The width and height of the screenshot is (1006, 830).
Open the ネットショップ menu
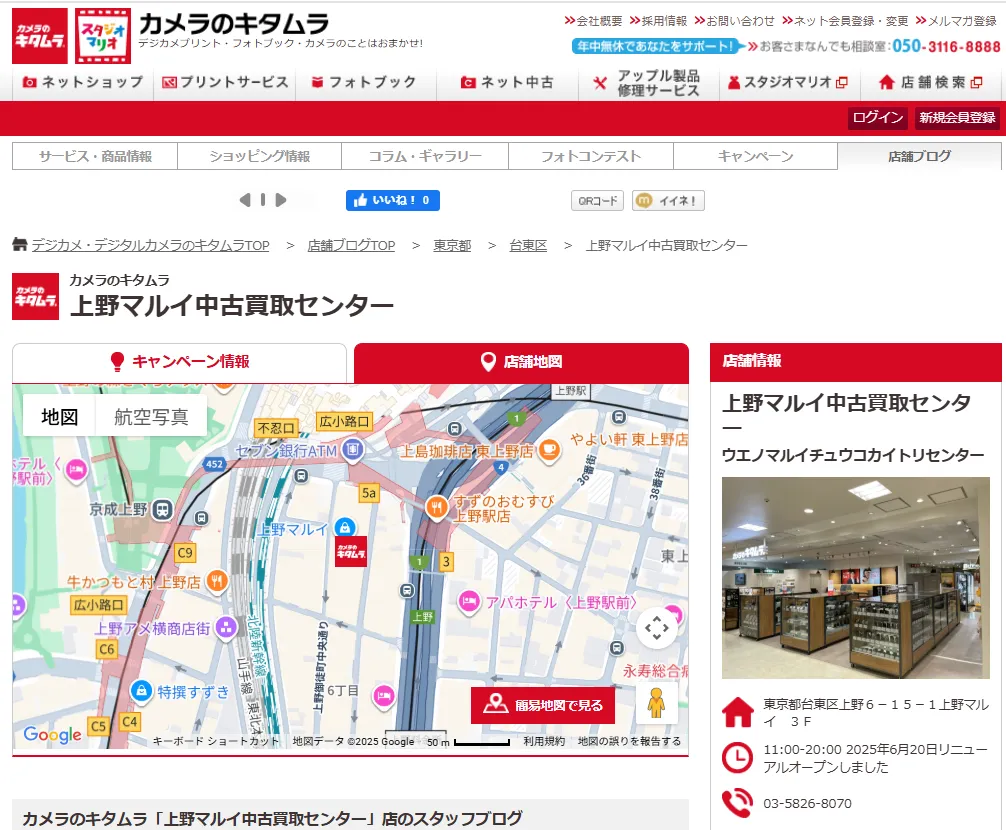[83, 82]
